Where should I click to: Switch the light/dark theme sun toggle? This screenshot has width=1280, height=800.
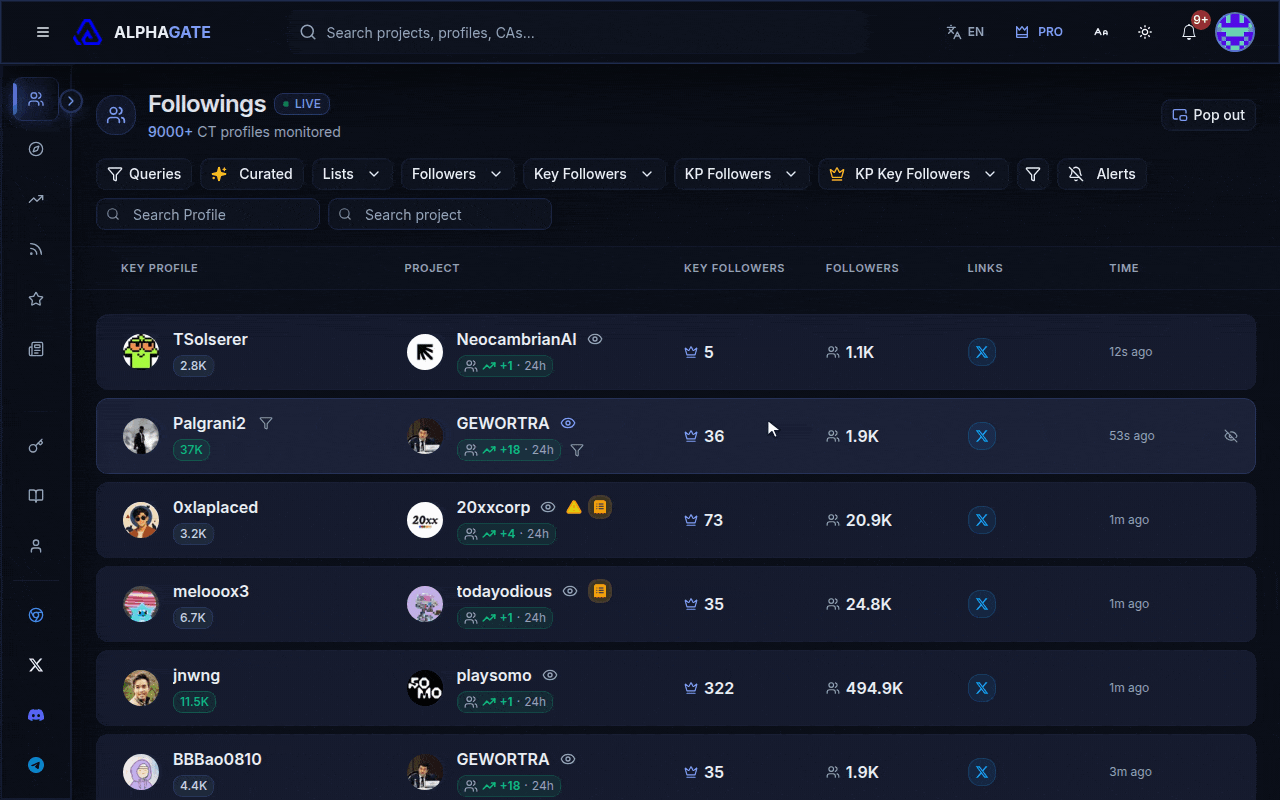(1145, 32)
